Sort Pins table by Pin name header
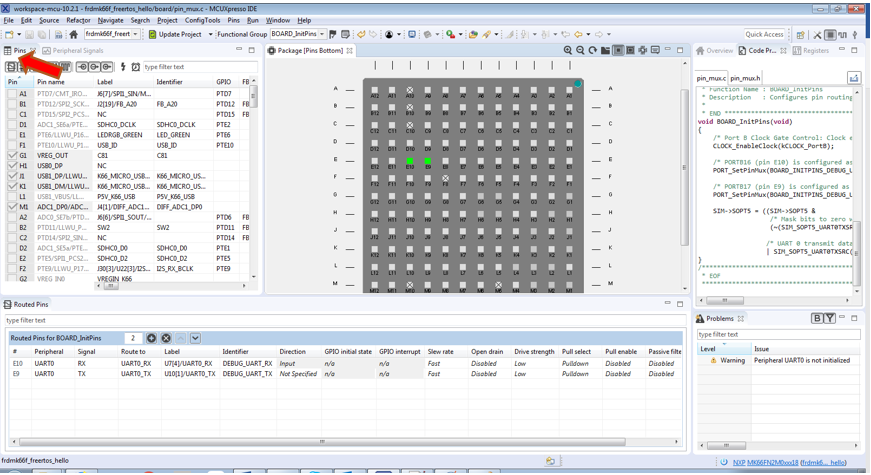 (64, 82)
